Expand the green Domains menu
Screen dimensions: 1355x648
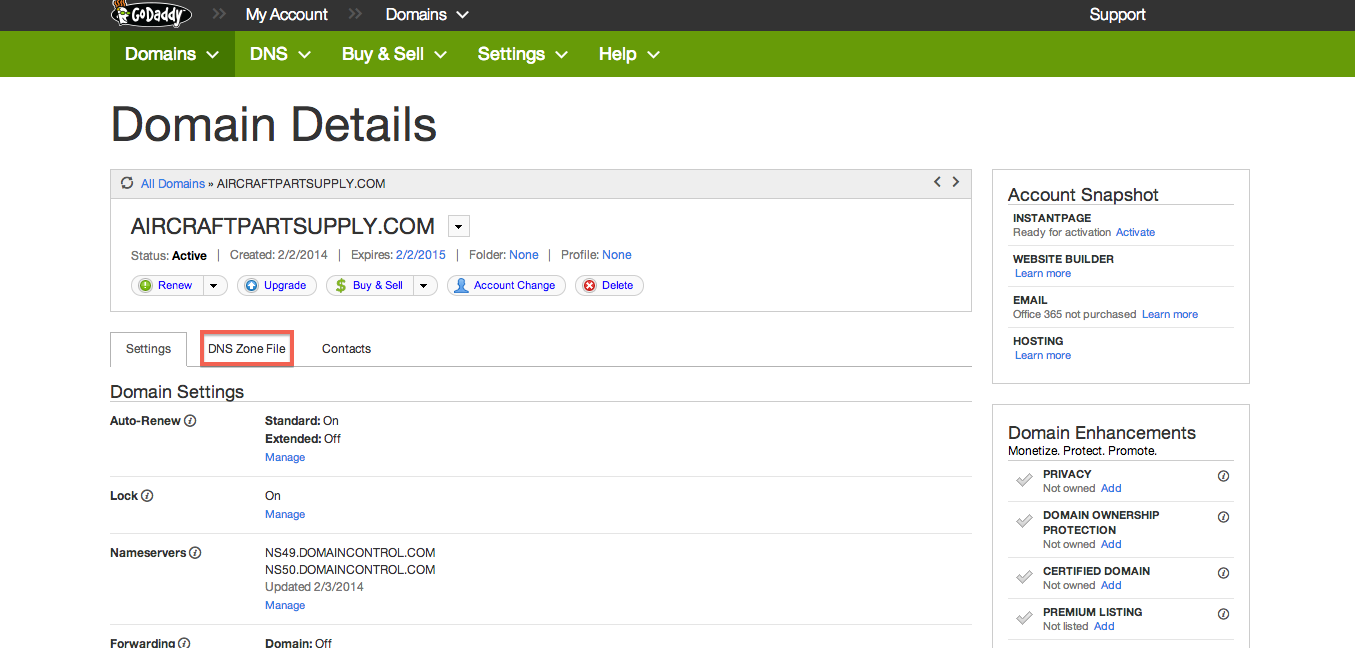(x=172, y=54)
